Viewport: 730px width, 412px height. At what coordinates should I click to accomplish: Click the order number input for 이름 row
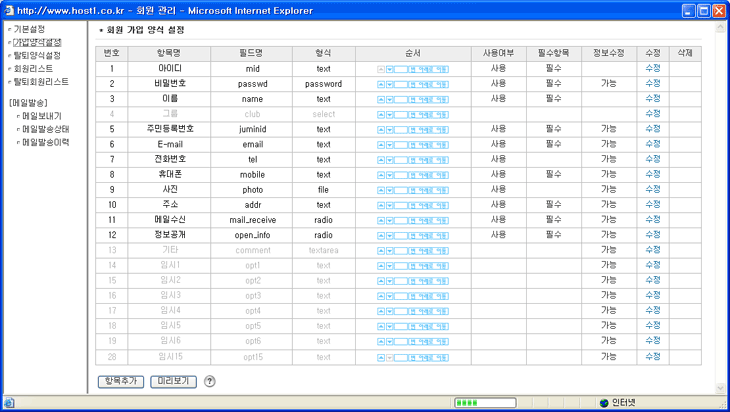click(402, 99)
